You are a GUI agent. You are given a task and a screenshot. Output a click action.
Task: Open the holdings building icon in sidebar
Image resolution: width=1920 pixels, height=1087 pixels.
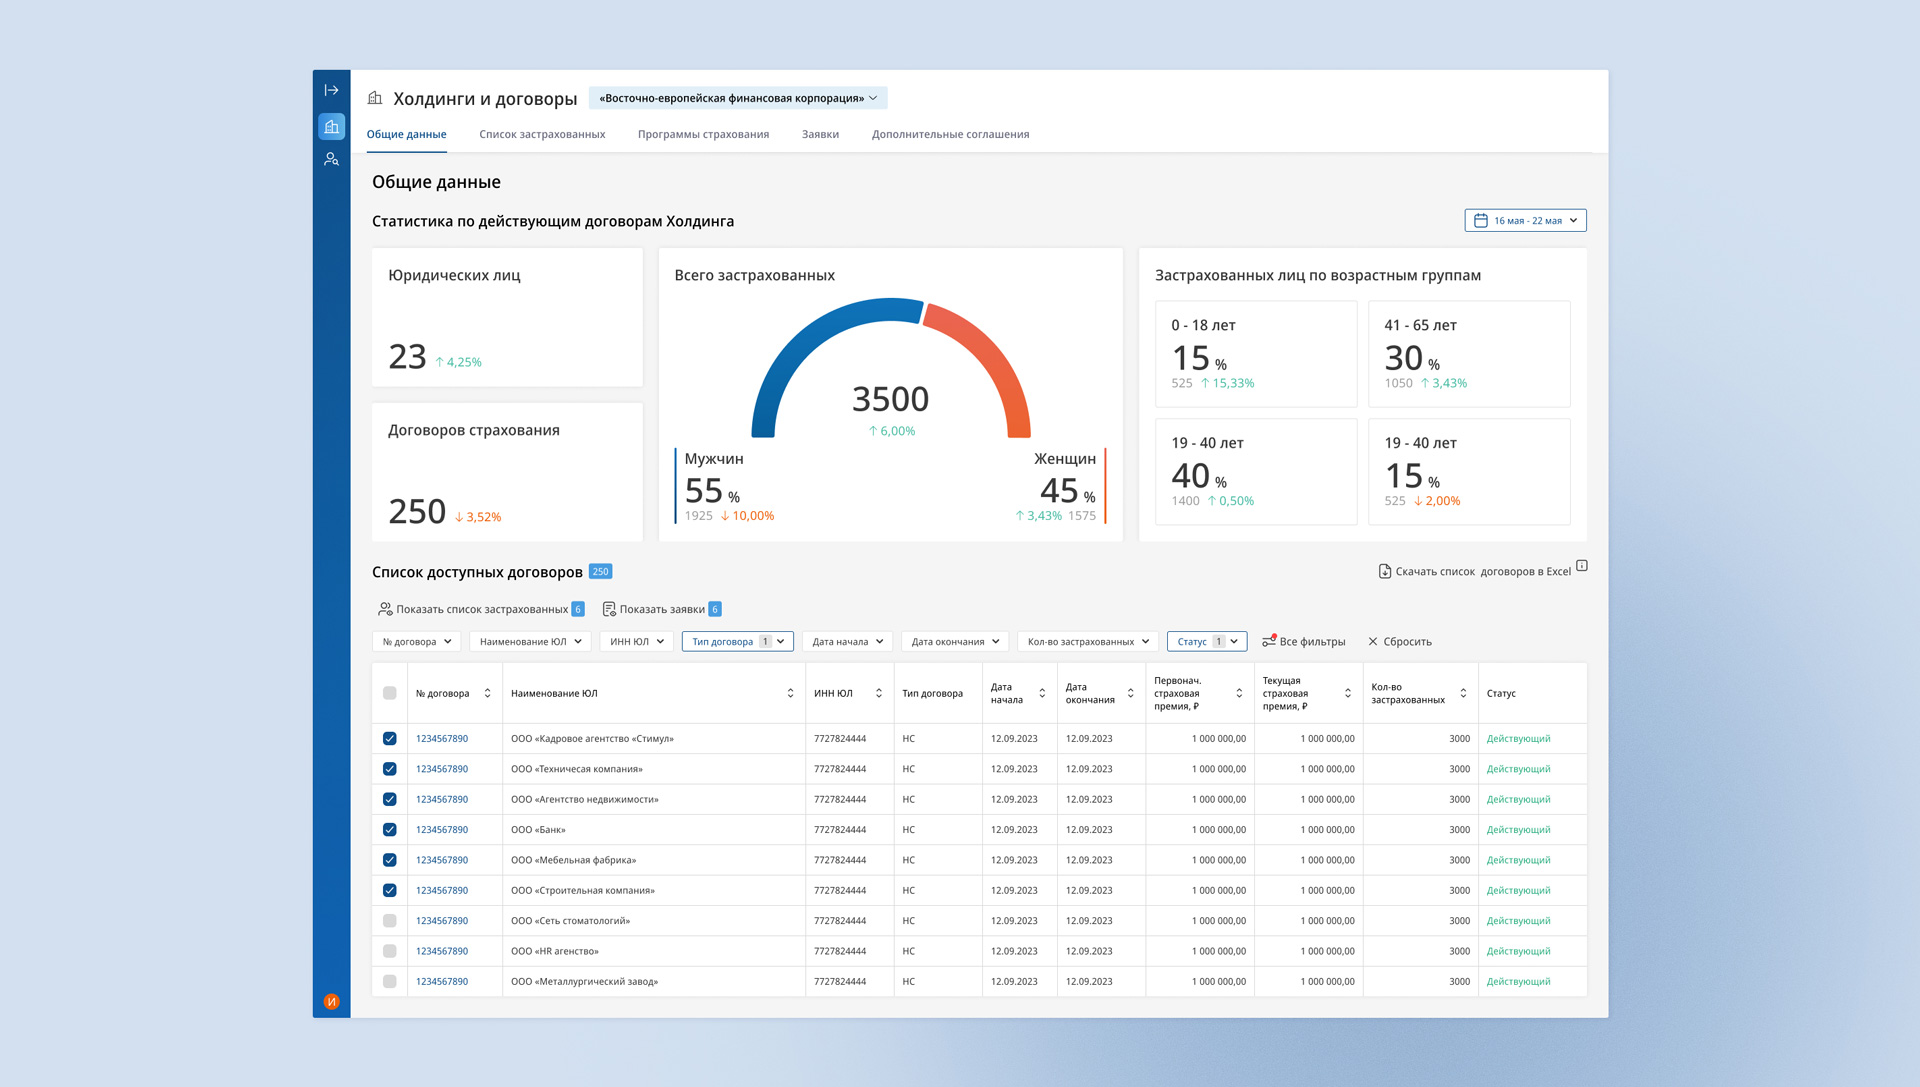[331, 127]
